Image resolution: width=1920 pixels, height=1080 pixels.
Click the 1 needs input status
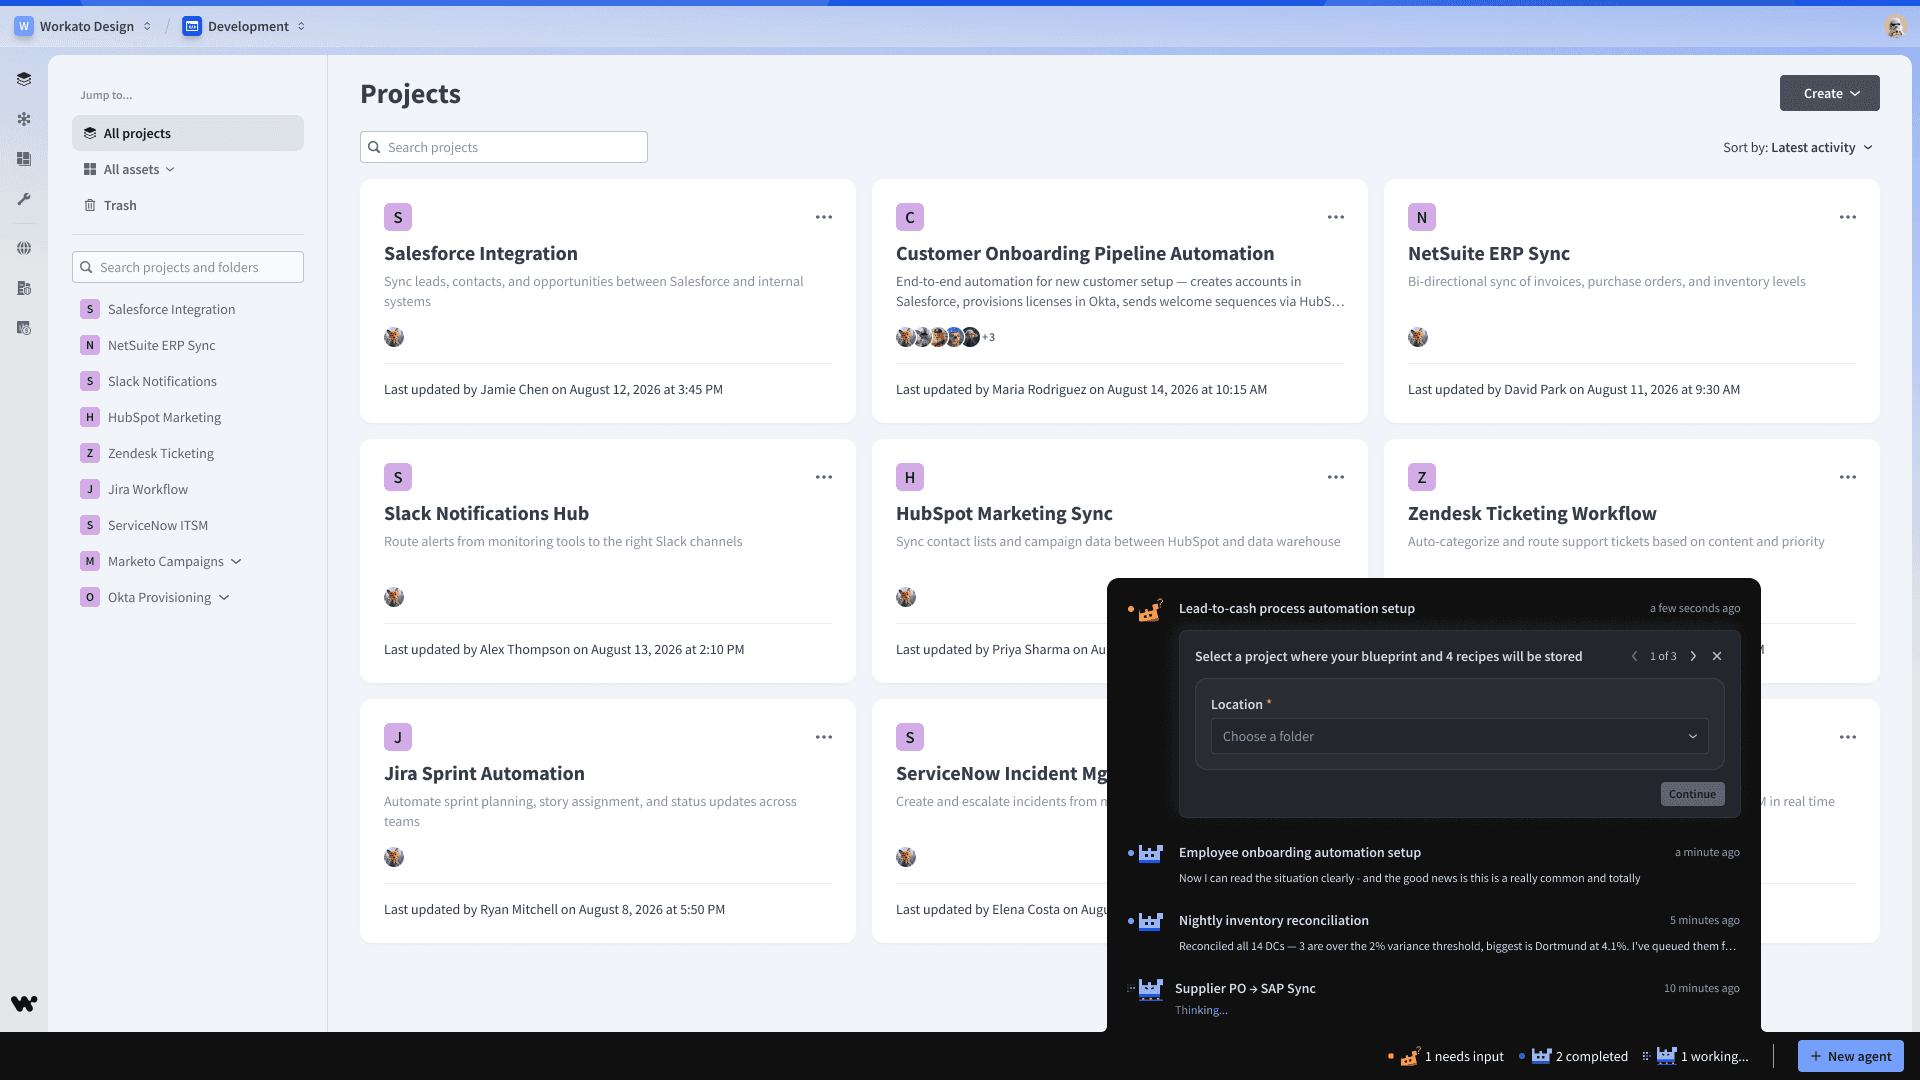click(1446, 1056)
